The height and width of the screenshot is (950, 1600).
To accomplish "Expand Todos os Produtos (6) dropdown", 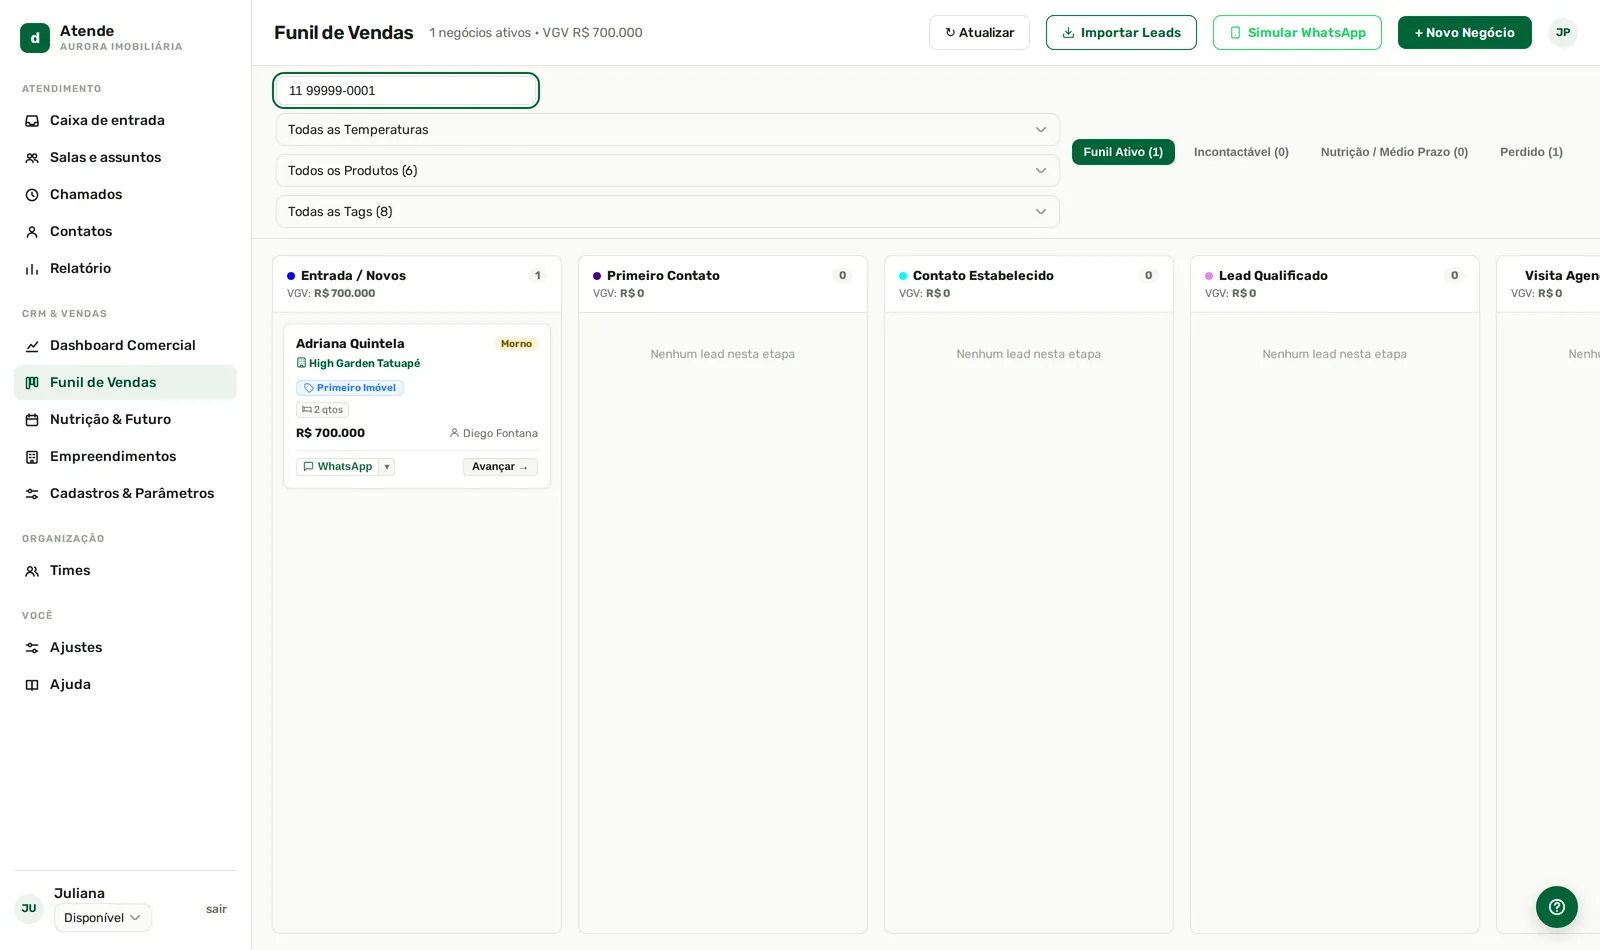I will pyautogui.click(x=667, y=171).
